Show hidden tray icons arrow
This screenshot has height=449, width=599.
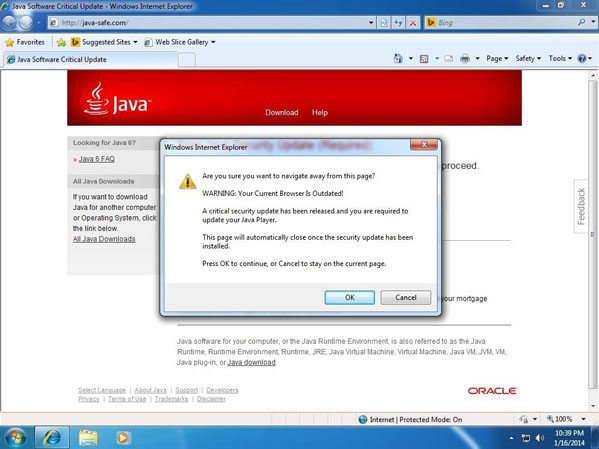tap(512, 438)
